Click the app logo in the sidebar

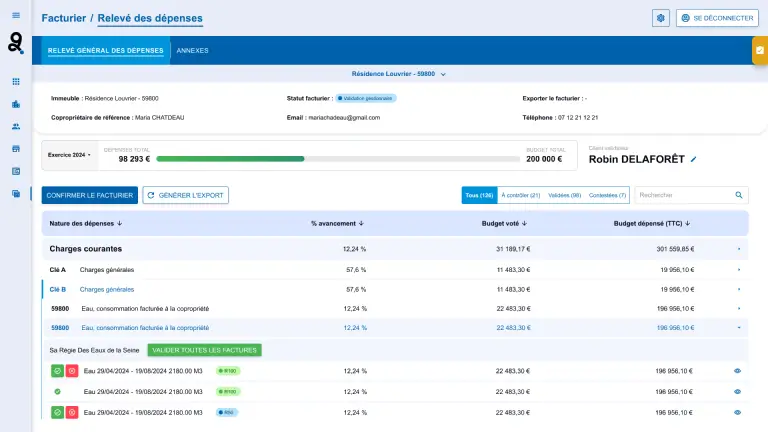point(16,43)
